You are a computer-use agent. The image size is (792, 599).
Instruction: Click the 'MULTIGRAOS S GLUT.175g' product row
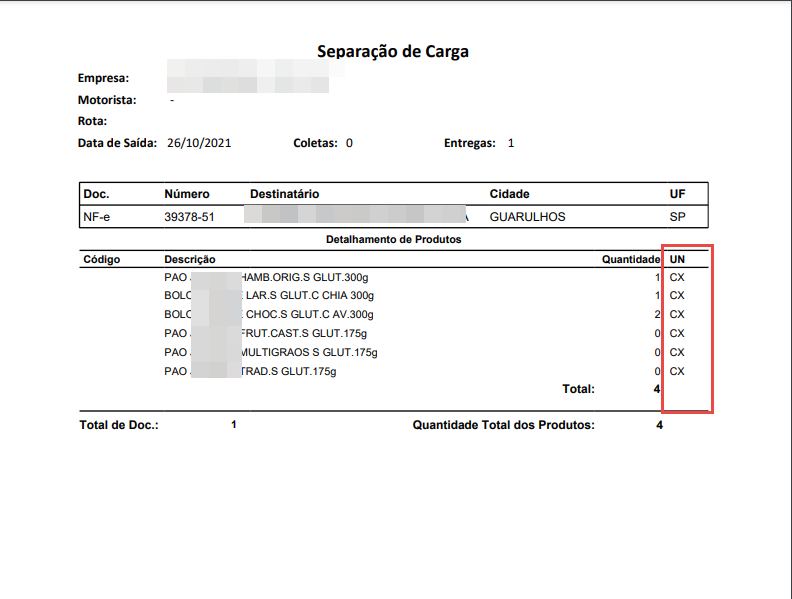pos(308,352)
